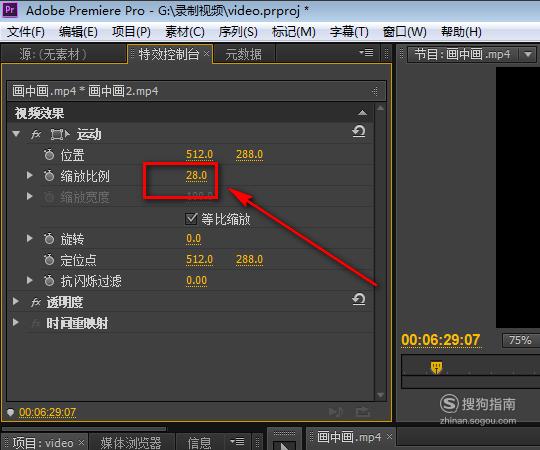540x450 pixels.
Task: Open the 75% zoom level dropdown
Action: 521,340
